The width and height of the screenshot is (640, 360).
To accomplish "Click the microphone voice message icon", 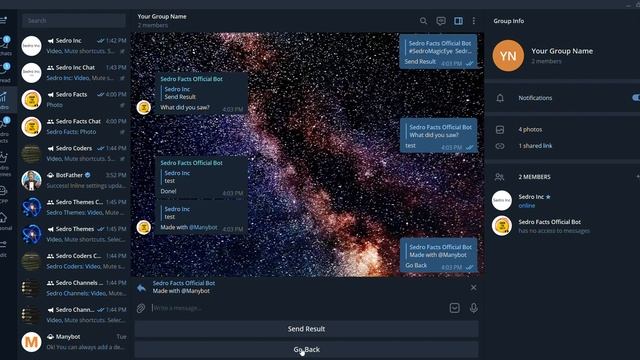I will [473, 308].
